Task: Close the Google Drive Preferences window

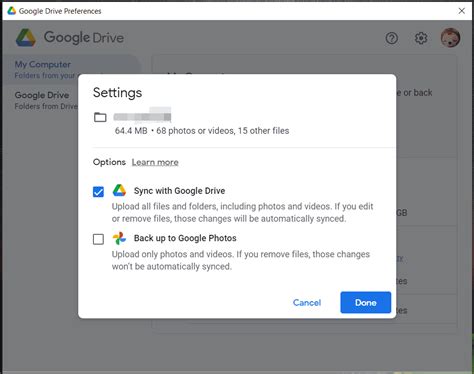Action: (x=462, y=11)
